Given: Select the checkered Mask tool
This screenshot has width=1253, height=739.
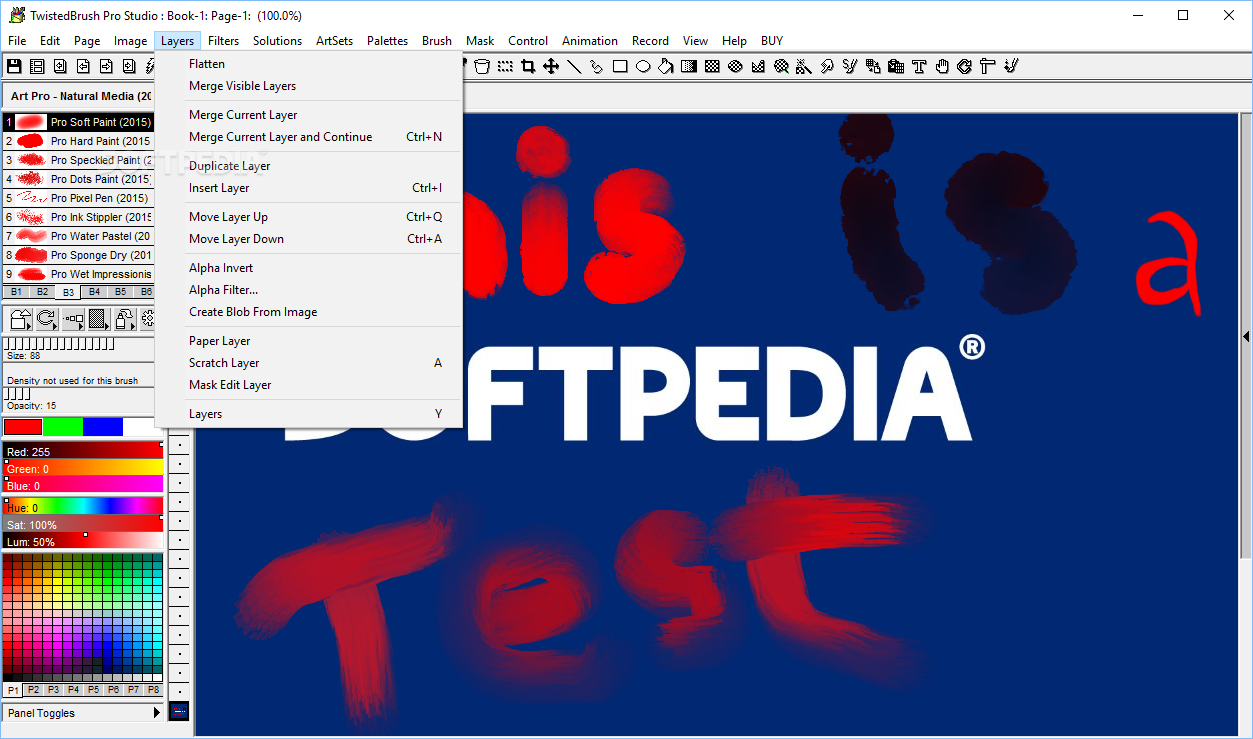Looking at the screenshot, I should 711,66.
